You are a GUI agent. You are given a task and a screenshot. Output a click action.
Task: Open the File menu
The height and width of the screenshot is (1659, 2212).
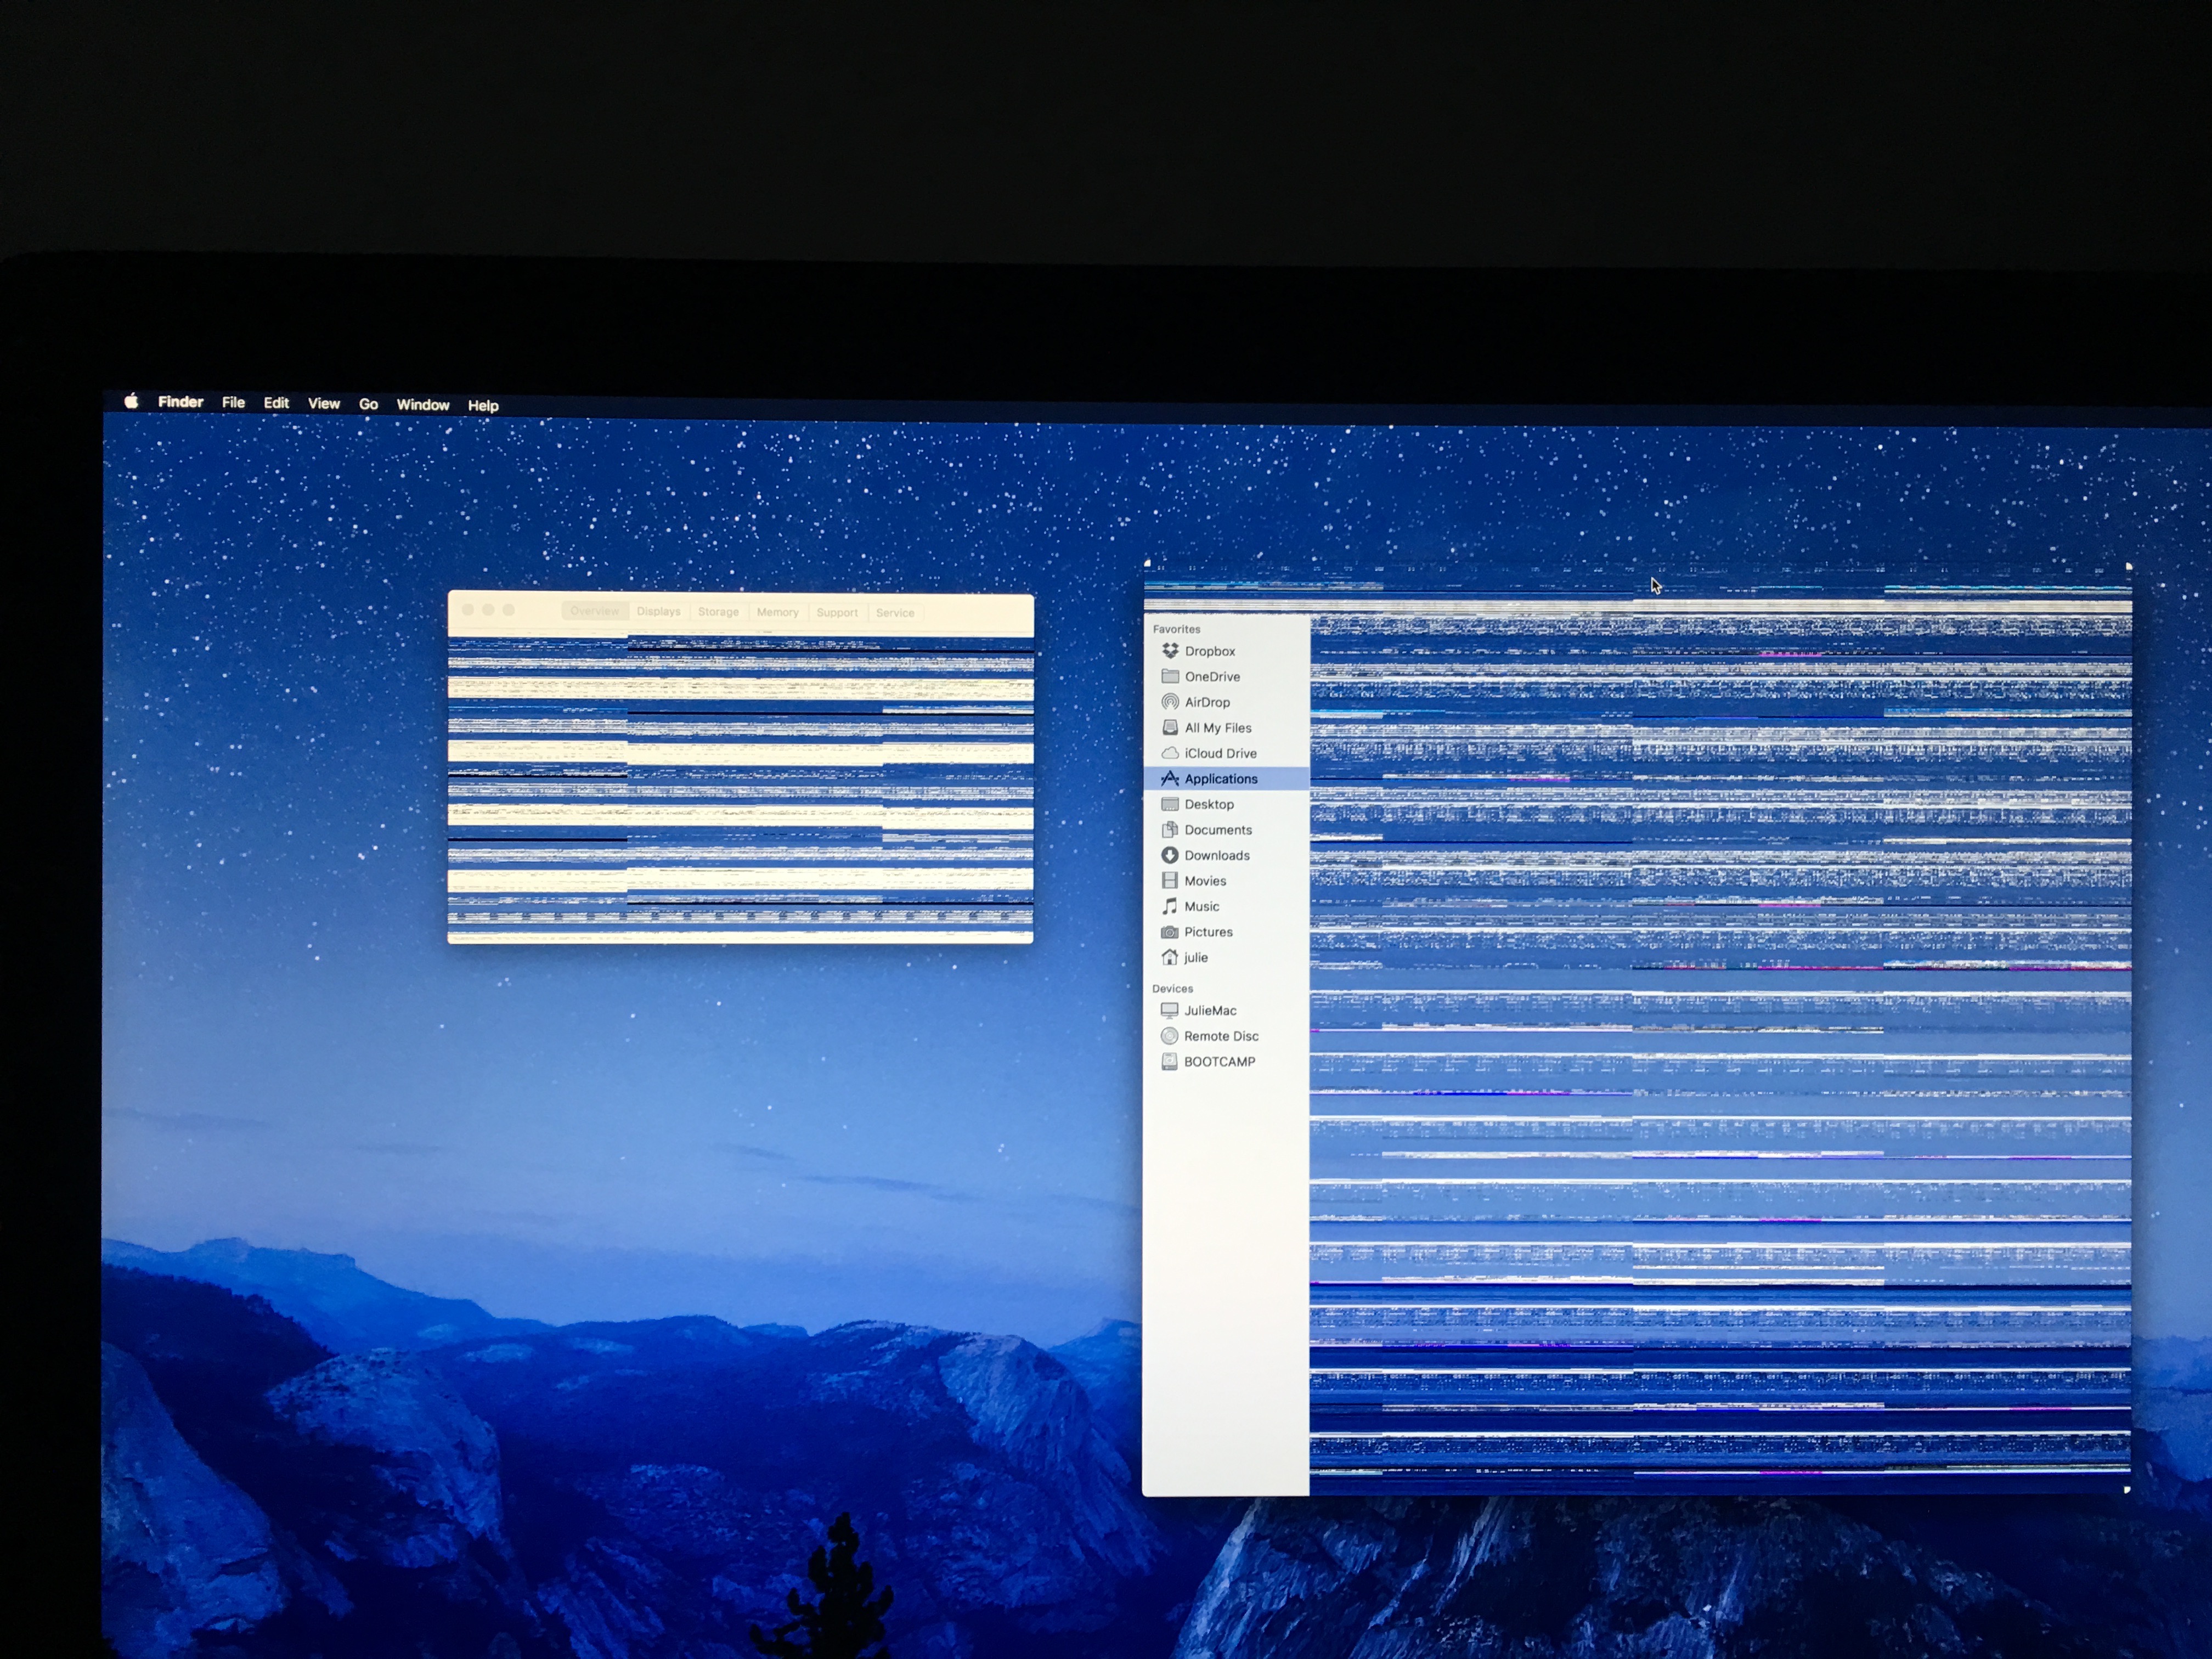coord(233,402)
